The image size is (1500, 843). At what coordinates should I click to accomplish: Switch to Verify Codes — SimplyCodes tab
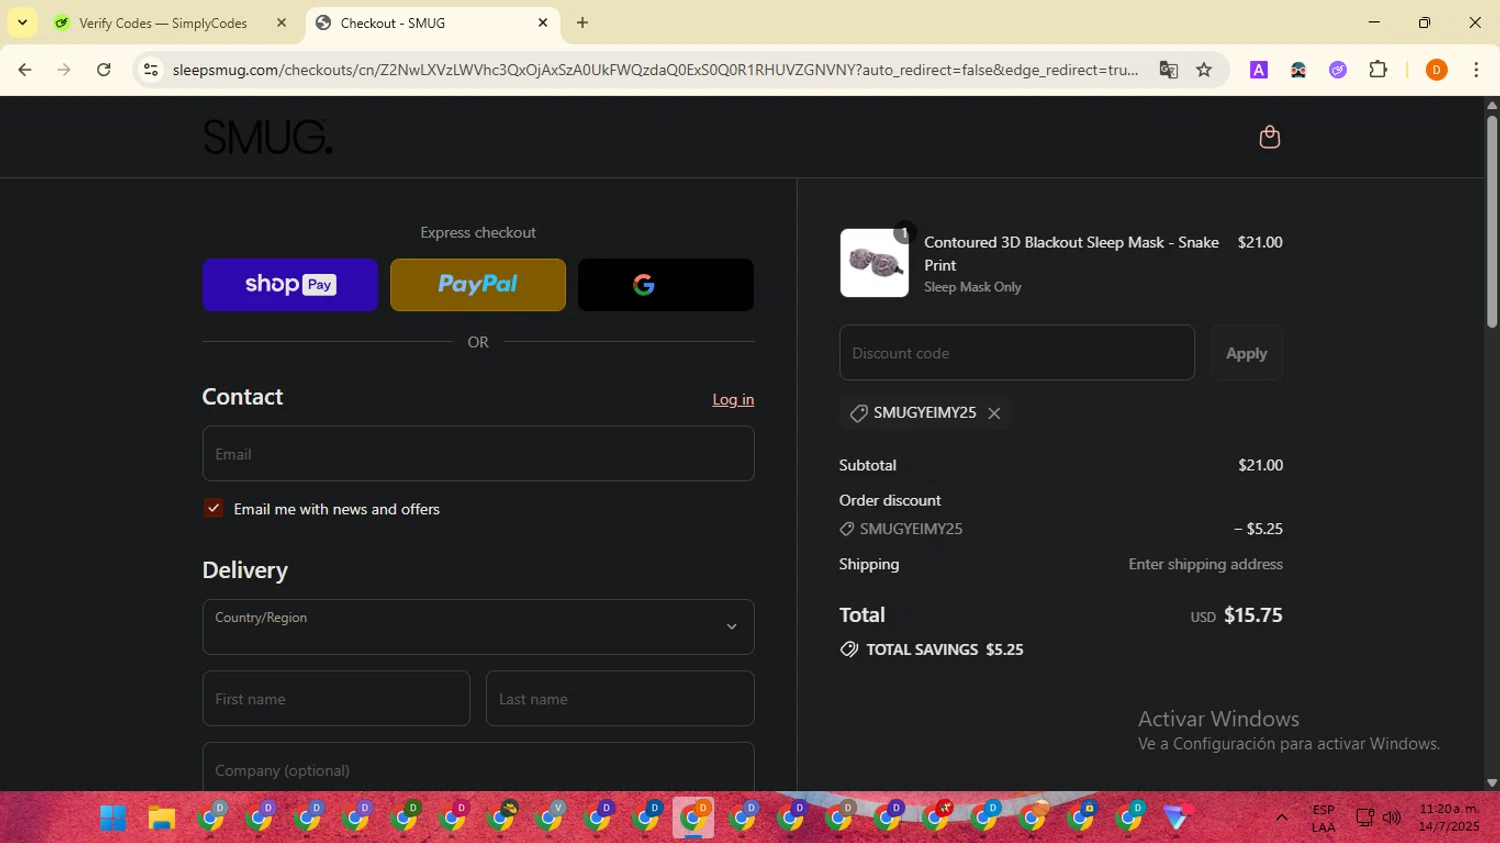pyautogui.click(x=163, y=23)
